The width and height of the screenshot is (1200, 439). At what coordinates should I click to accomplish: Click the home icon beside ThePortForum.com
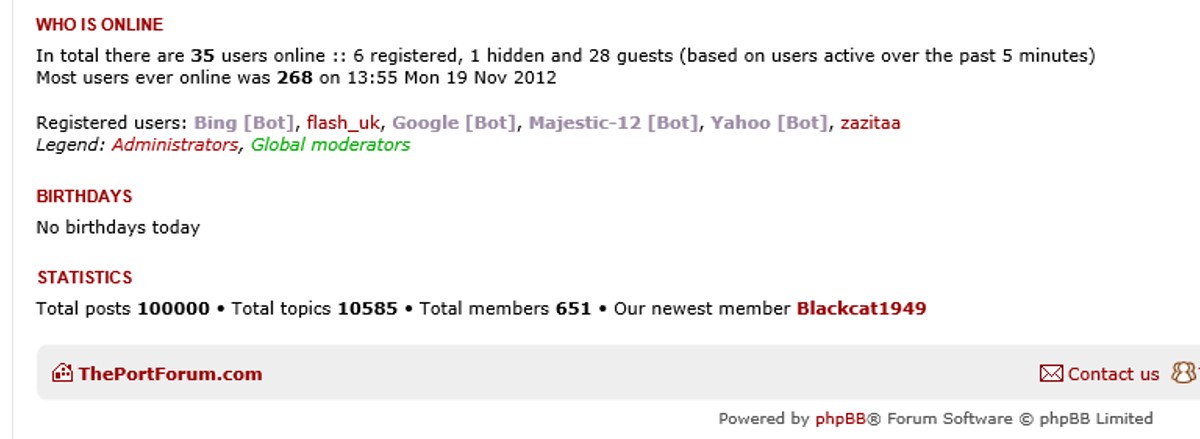(62, 374)
